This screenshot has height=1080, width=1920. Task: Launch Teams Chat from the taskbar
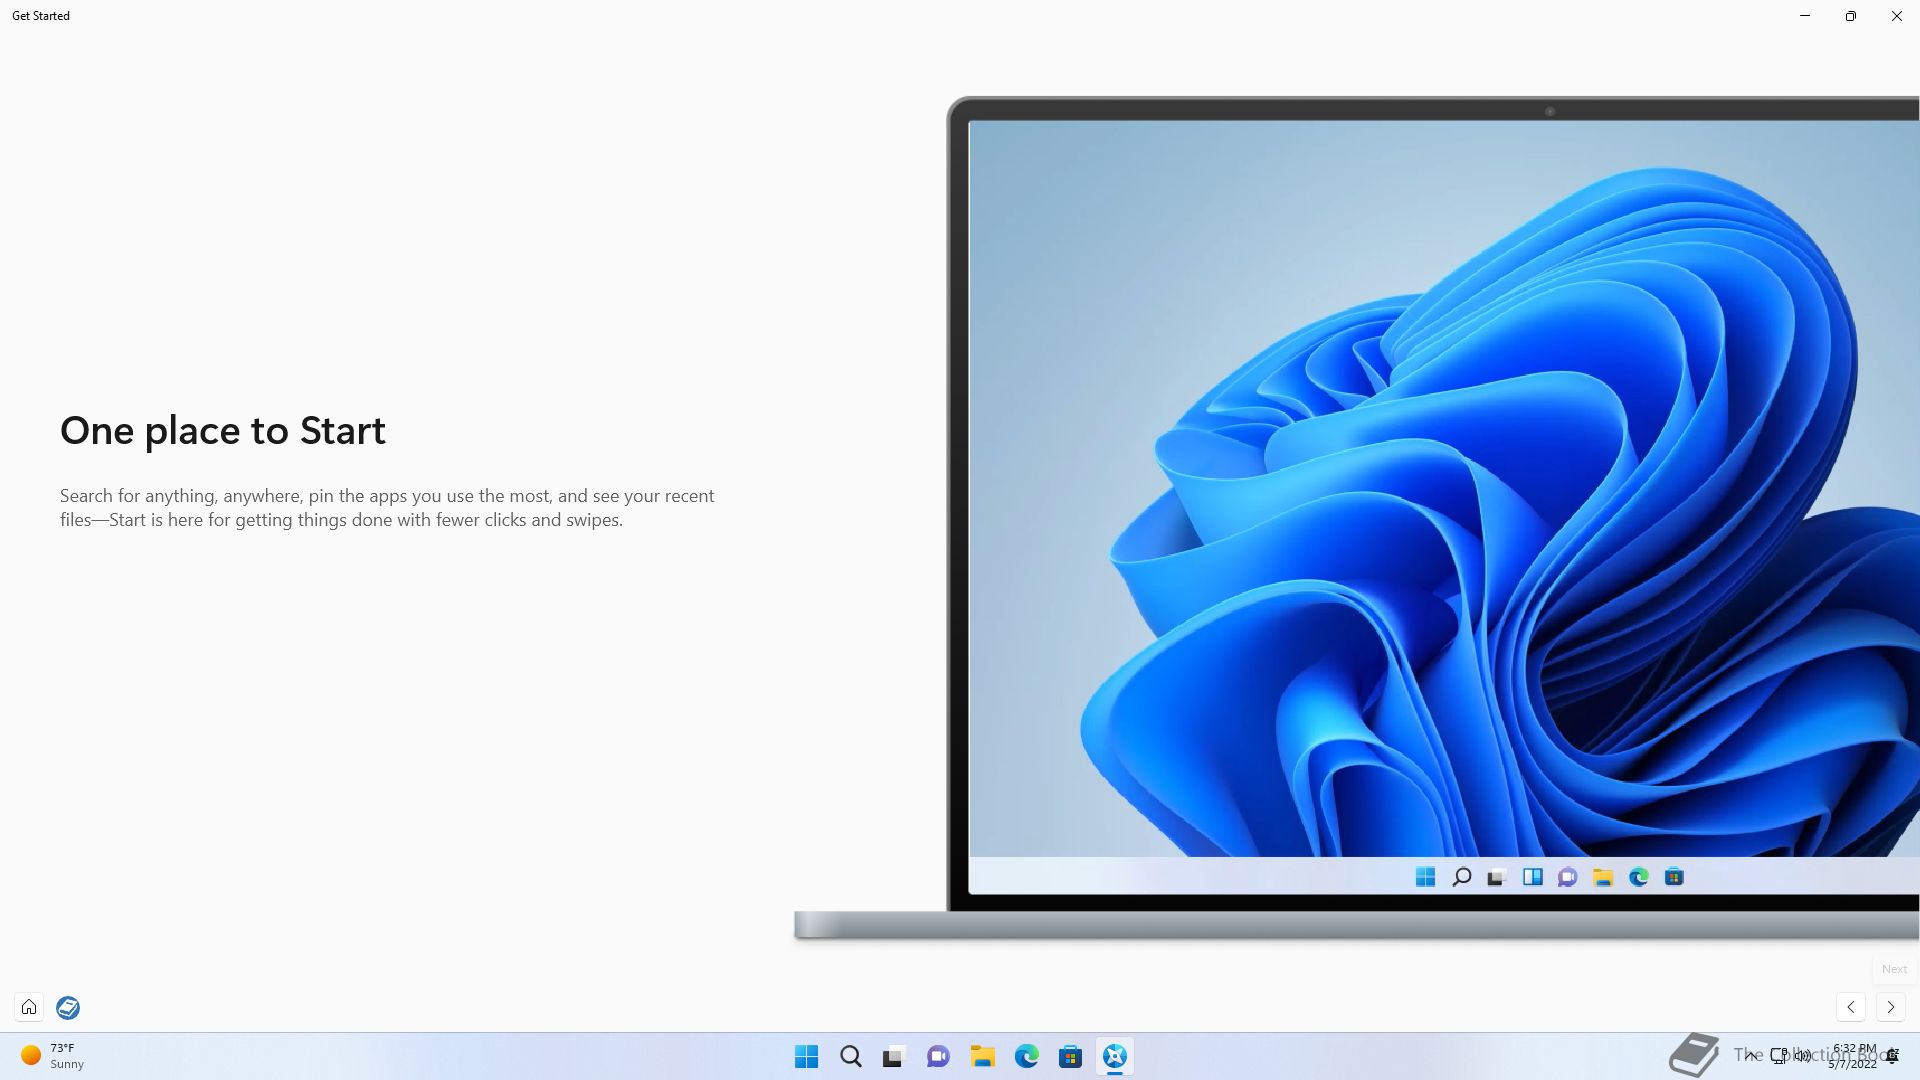(x=938, y=1056)
